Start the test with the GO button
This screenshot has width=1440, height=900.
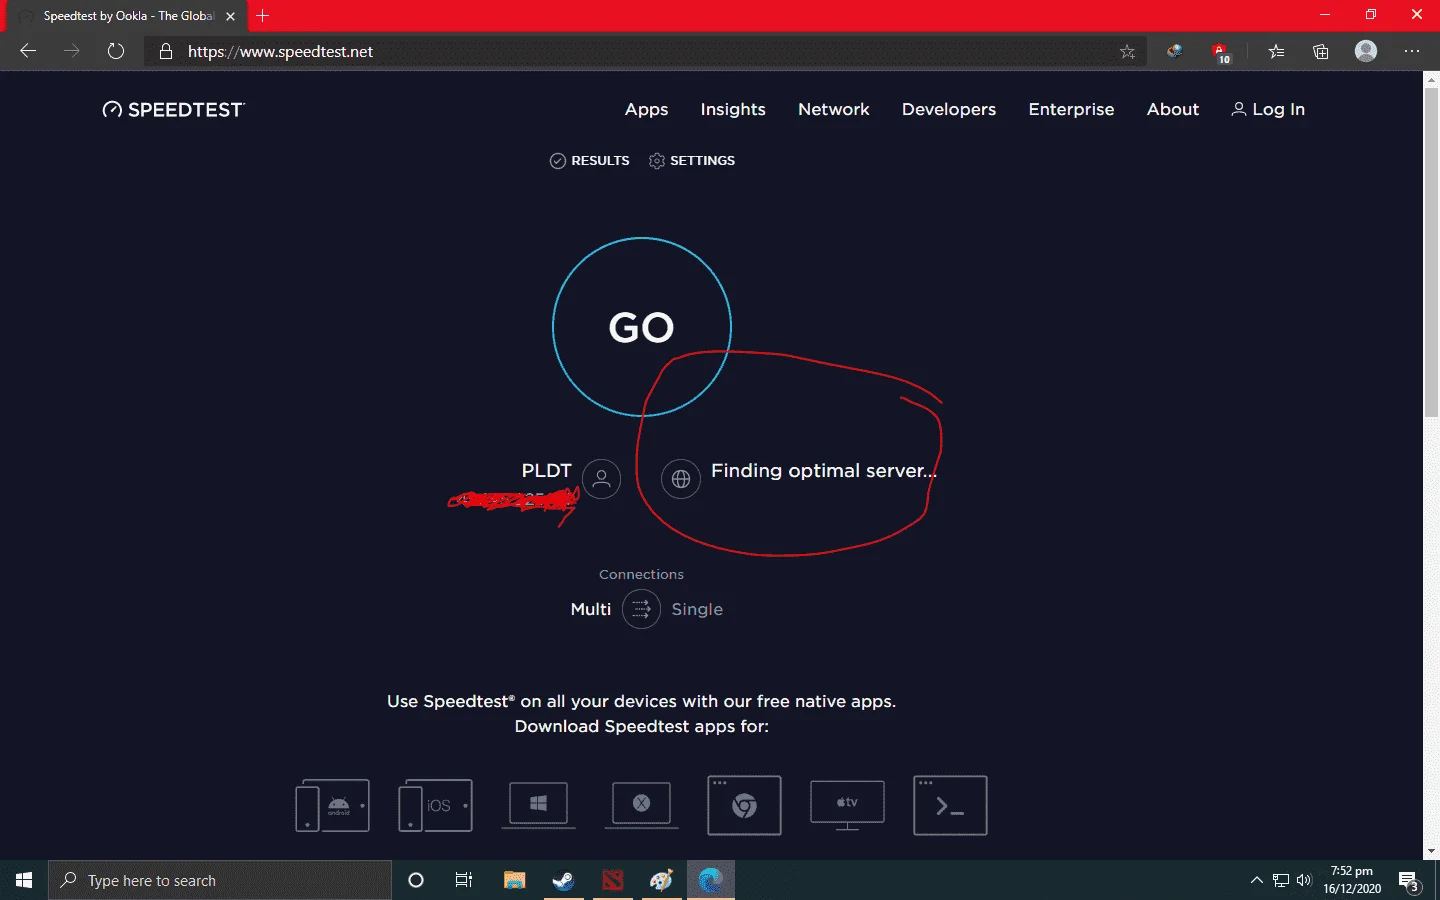click(x=642, y=327)
